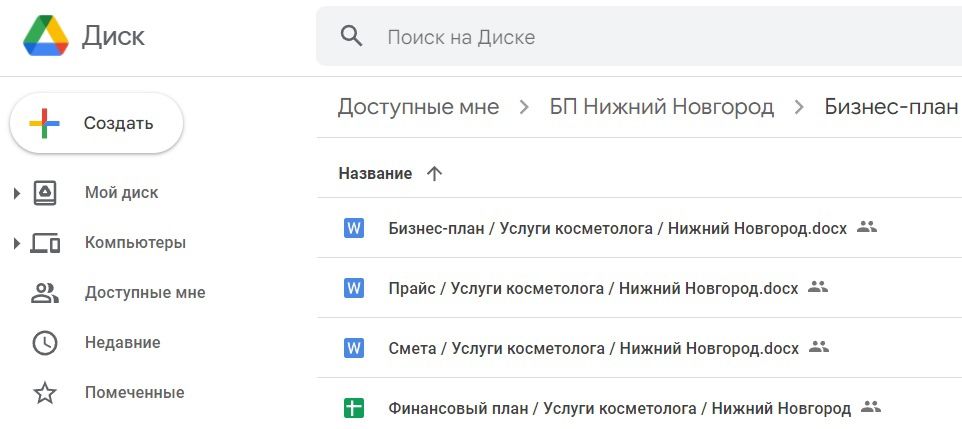Click the Computers device icon
Image resolution: width=962 pixels, height=429 pixels.
point(45,243)
